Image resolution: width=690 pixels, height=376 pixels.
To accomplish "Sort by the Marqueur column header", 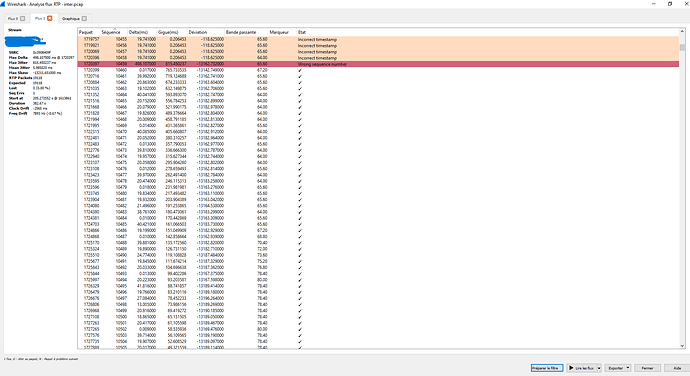I will [x=282, y=32].
